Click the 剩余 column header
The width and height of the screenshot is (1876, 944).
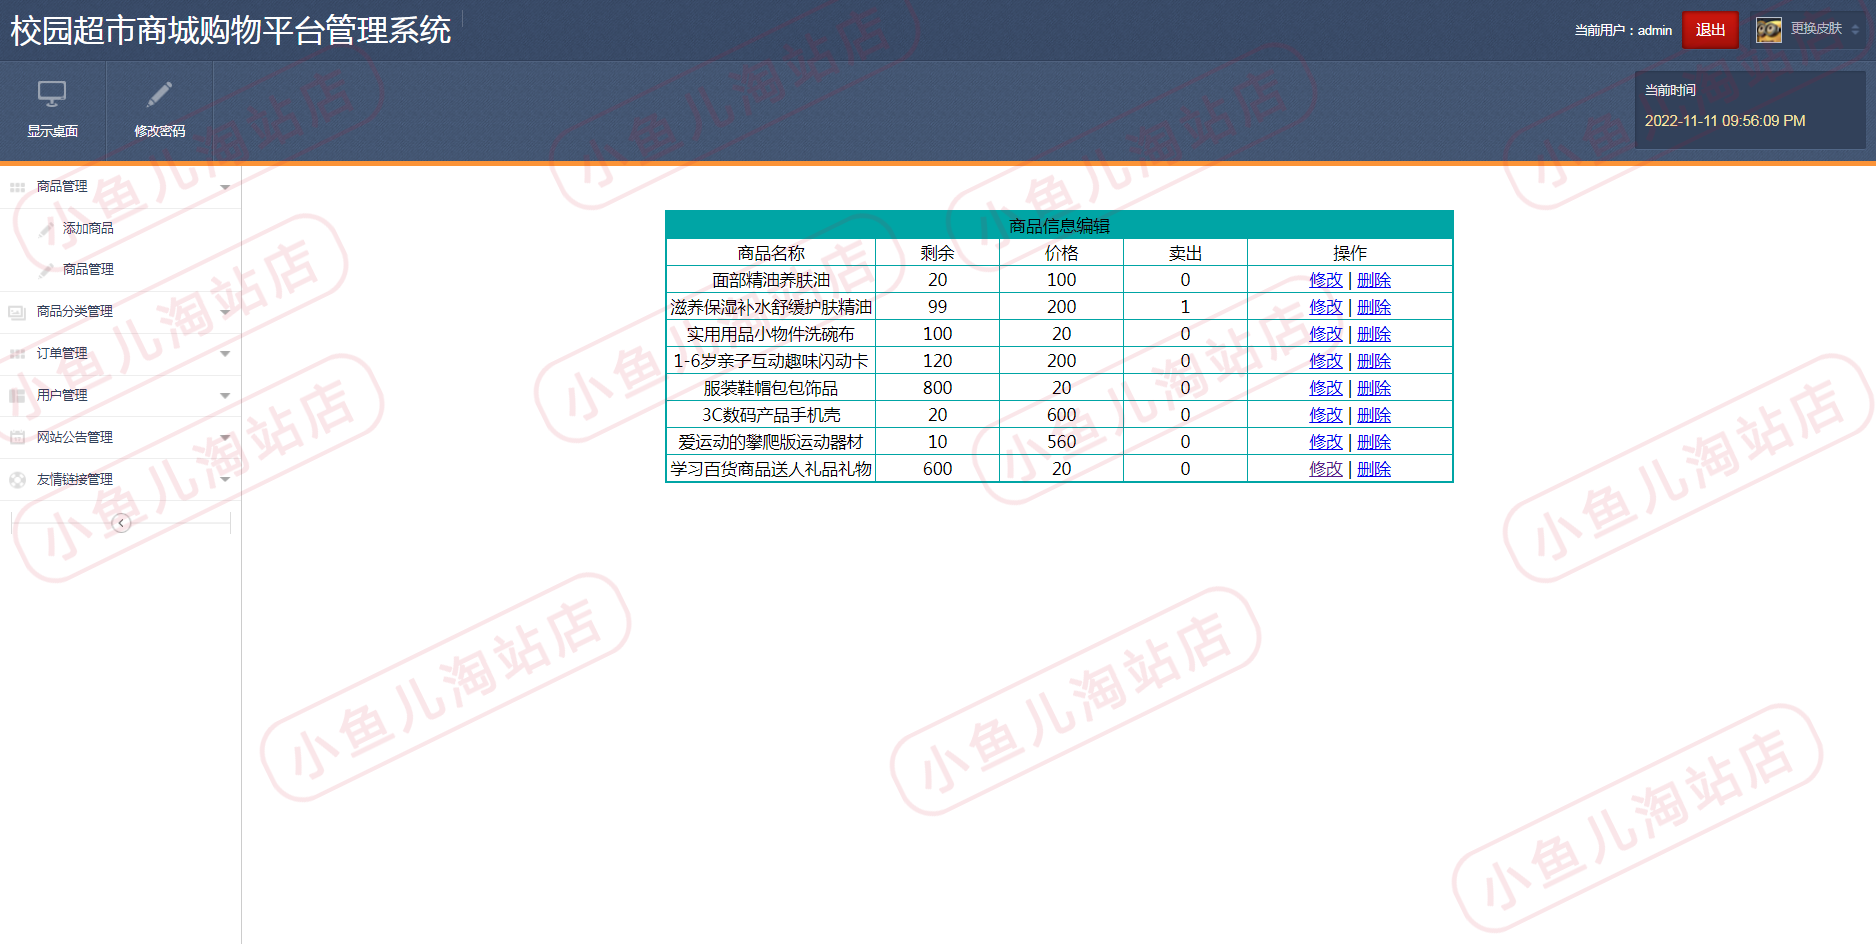click(x=937, y=253)
